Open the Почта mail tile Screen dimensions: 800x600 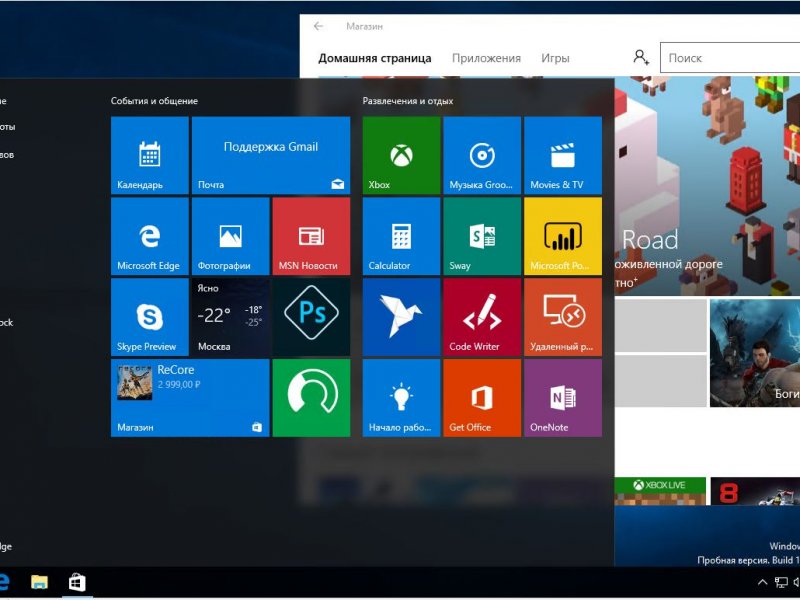[271, 156]
